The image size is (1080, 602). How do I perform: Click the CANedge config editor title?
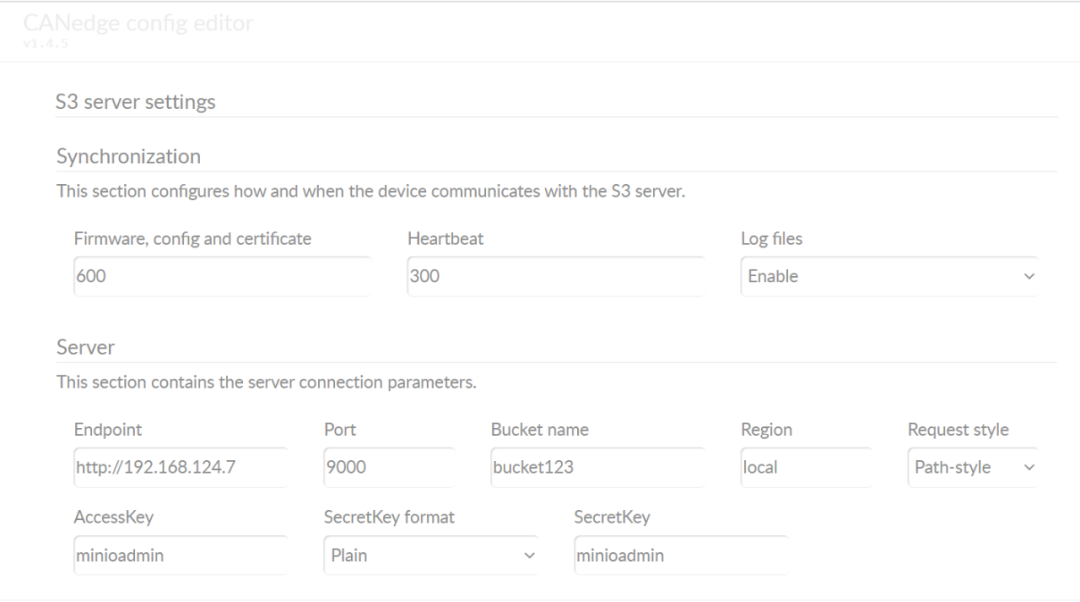138,23
